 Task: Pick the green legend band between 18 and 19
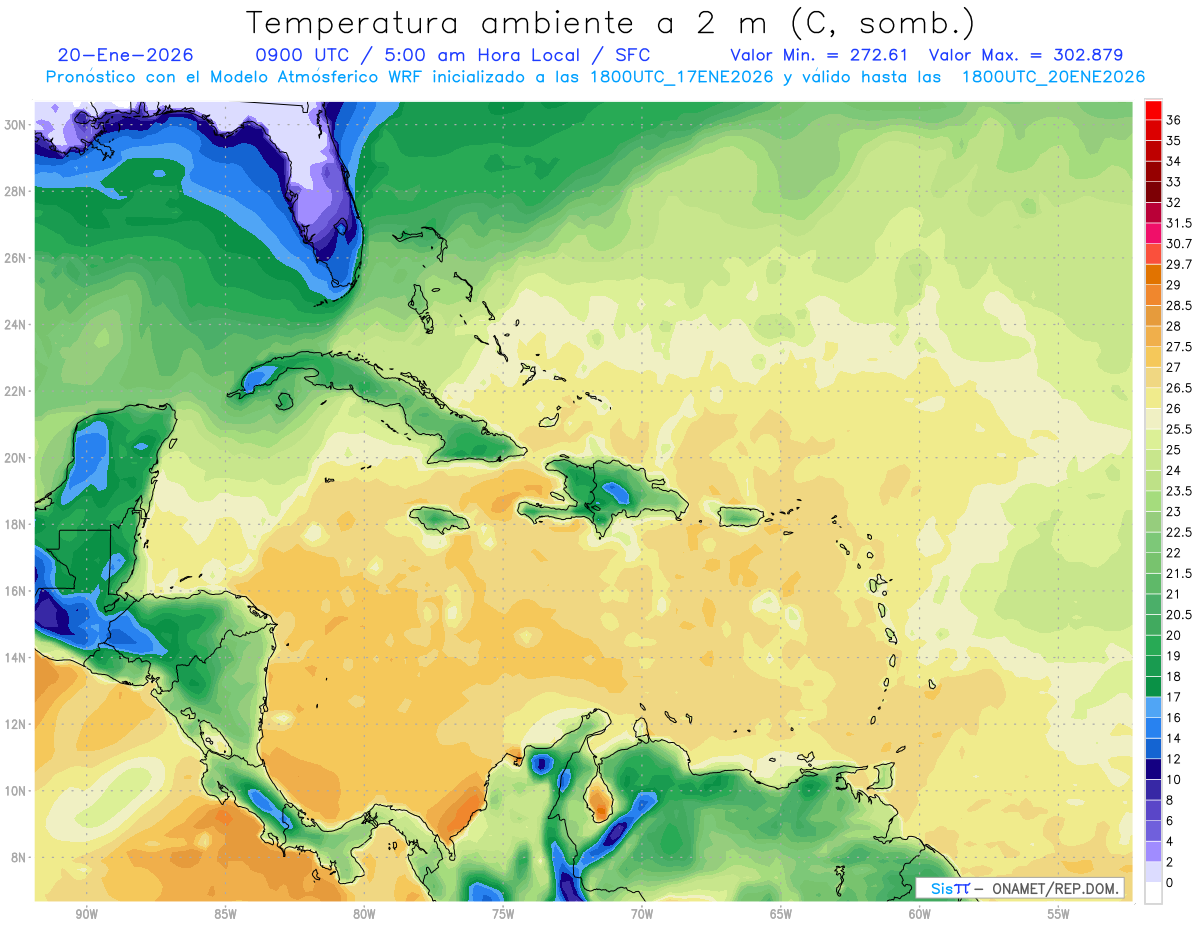click(1153, 666)
